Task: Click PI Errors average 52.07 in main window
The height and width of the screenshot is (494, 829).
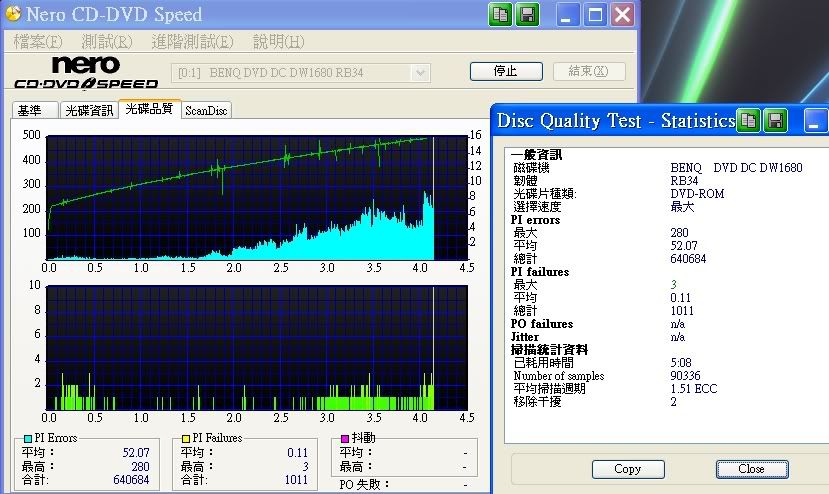Action: 136,453
